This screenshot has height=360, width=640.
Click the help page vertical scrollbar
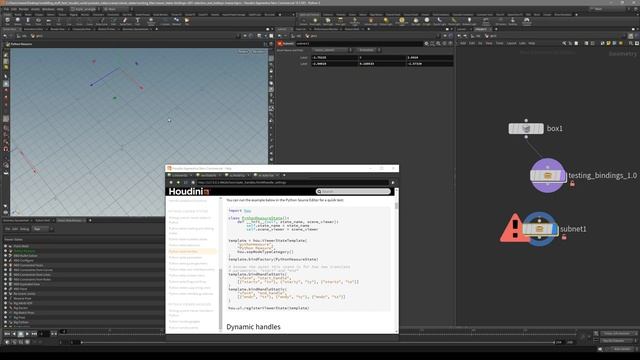click(x=396, y=206)
